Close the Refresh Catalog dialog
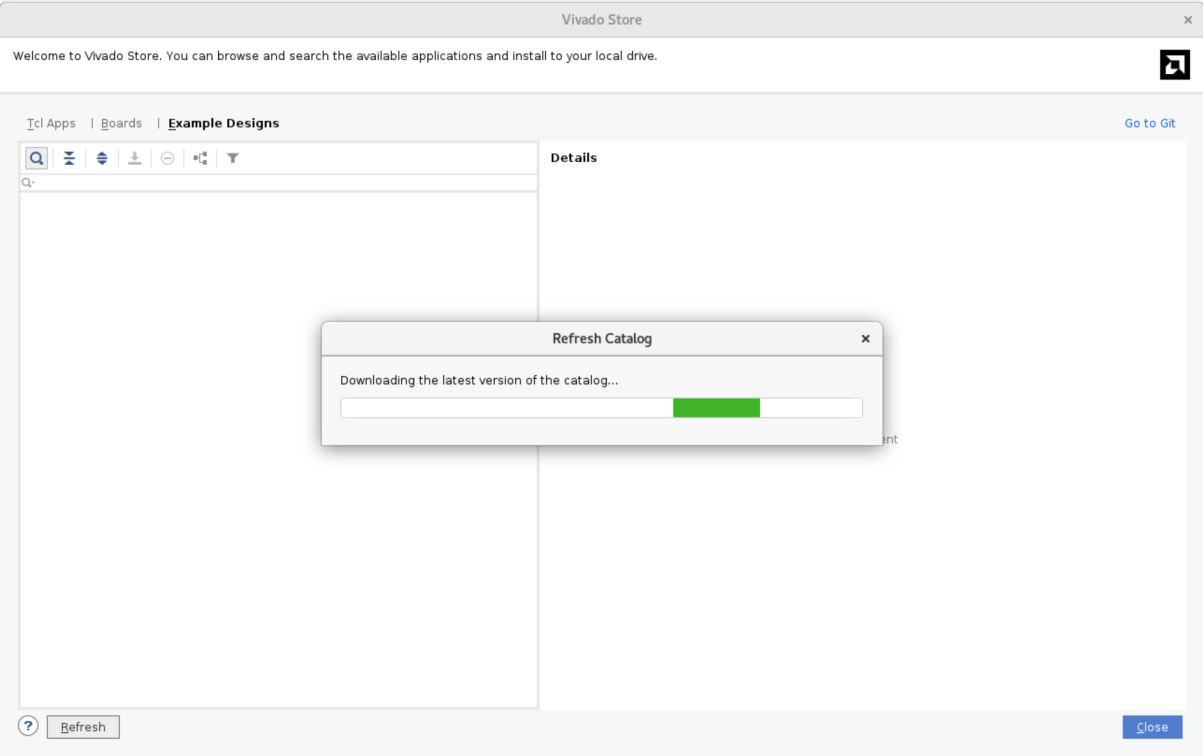Screen dimensions: 1203x756 [865, 339]
